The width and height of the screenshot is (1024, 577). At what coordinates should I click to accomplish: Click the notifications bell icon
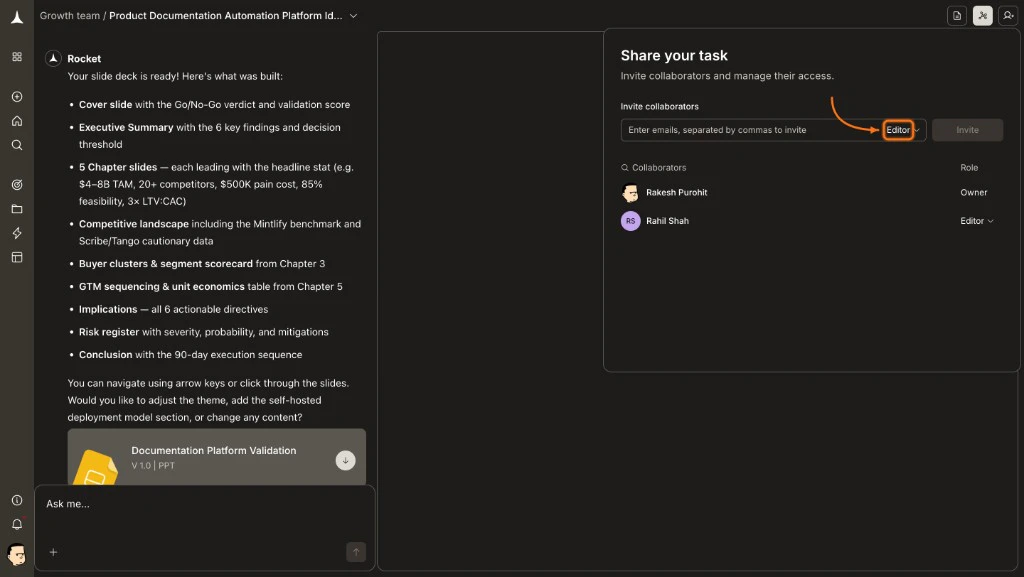click(x=16, y=524)
